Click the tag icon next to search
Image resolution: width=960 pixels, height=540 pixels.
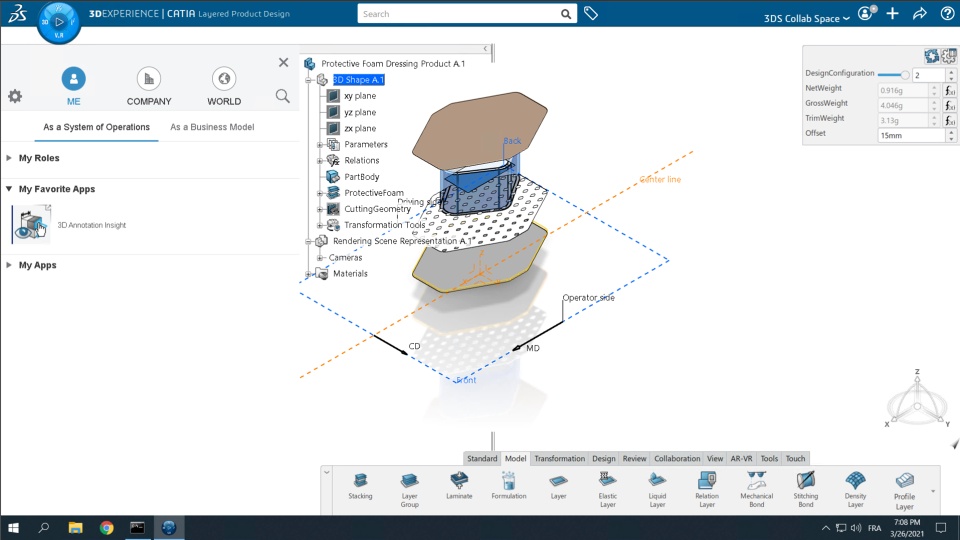(591, 13)
